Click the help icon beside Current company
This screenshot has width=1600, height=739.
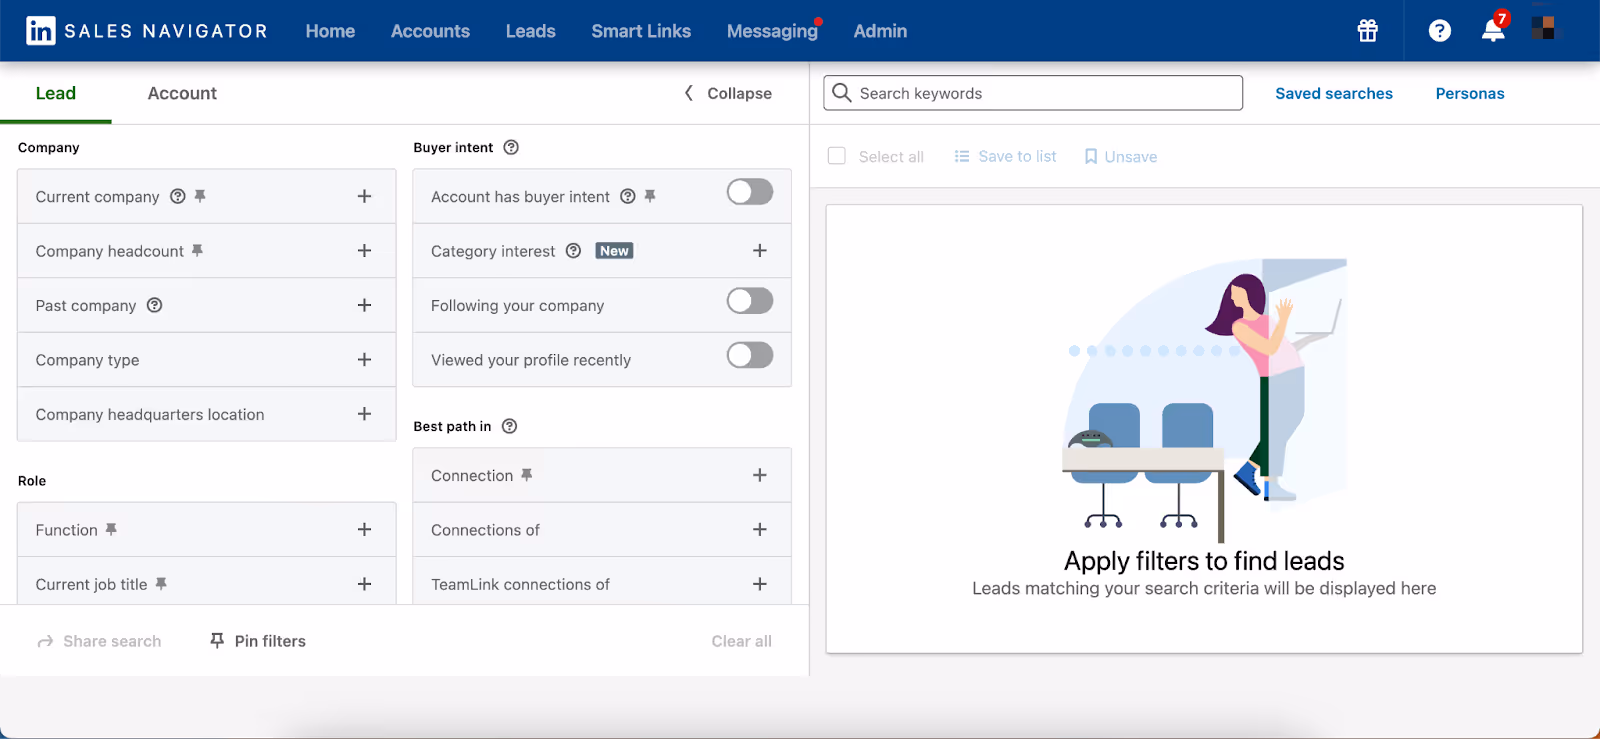(178, 196)
